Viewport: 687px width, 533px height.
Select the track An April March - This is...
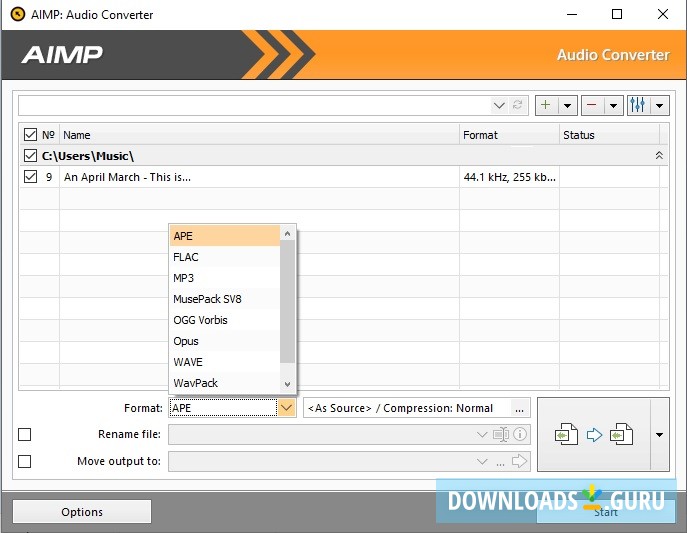pyautogui.click(x=127, y=177)
